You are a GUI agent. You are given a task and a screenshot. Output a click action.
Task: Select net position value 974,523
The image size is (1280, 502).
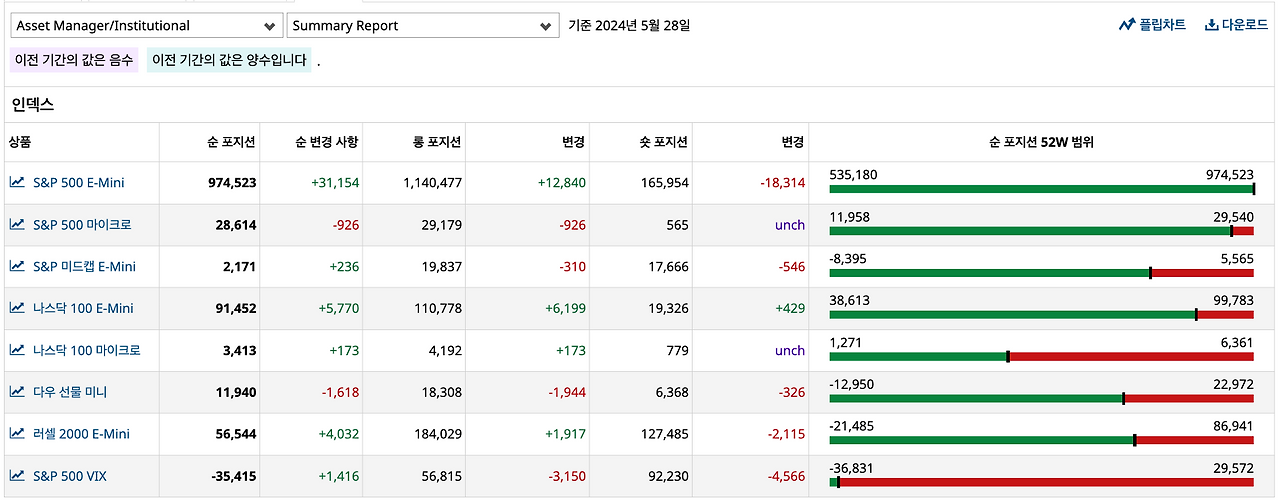click(x=232, y=183)
